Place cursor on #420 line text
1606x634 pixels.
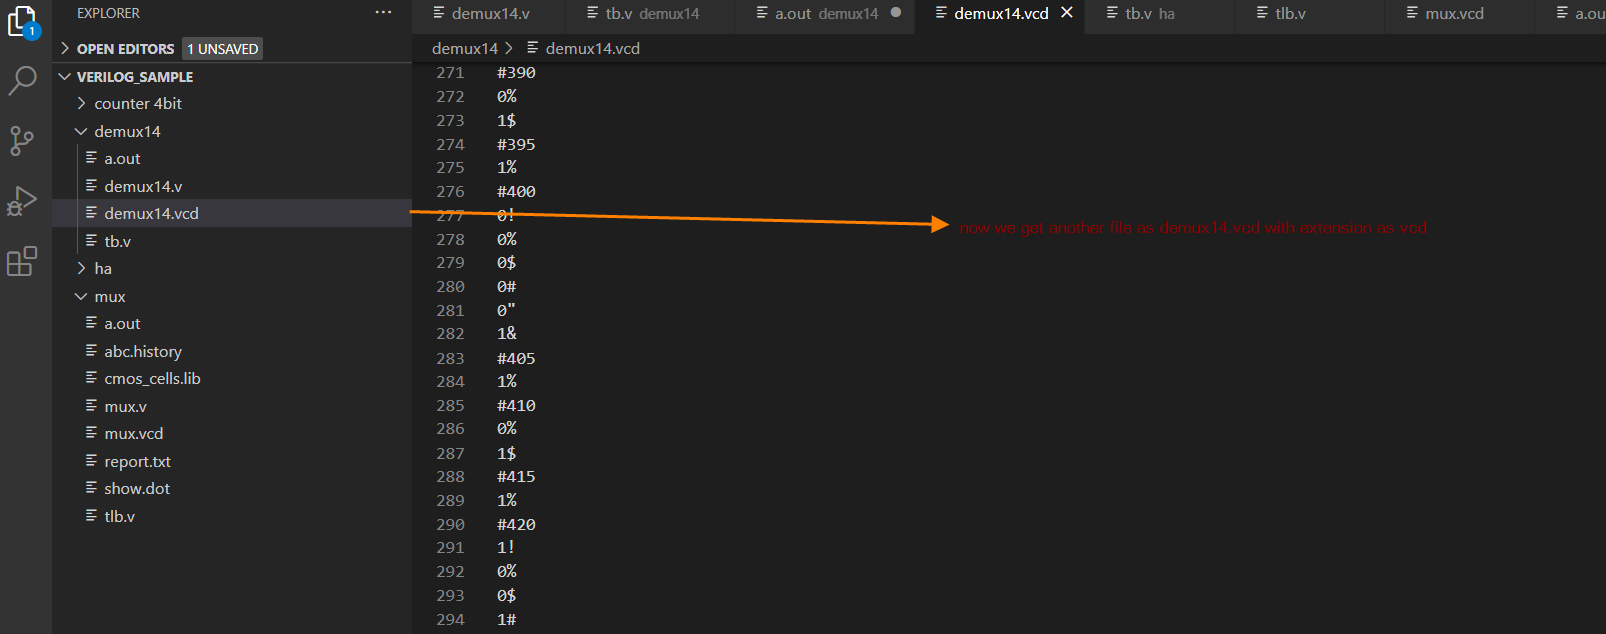coord(516,524)
